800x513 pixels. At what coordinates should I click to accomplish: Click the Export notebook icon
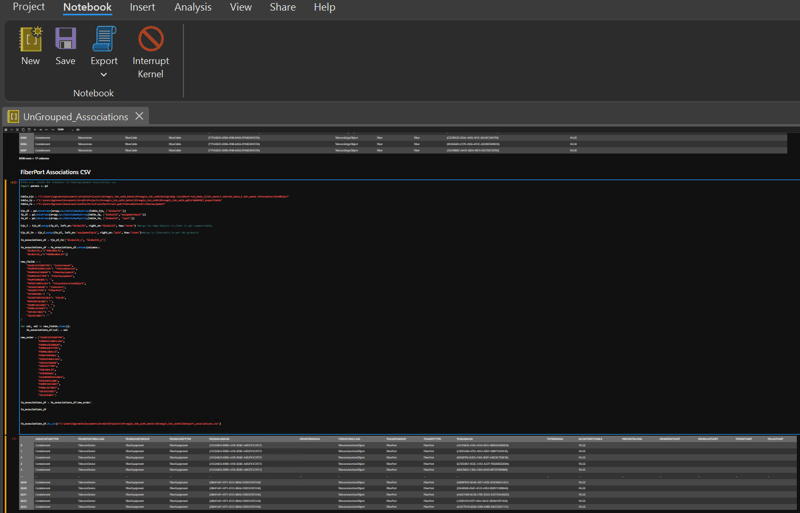[x=104, y=40]
